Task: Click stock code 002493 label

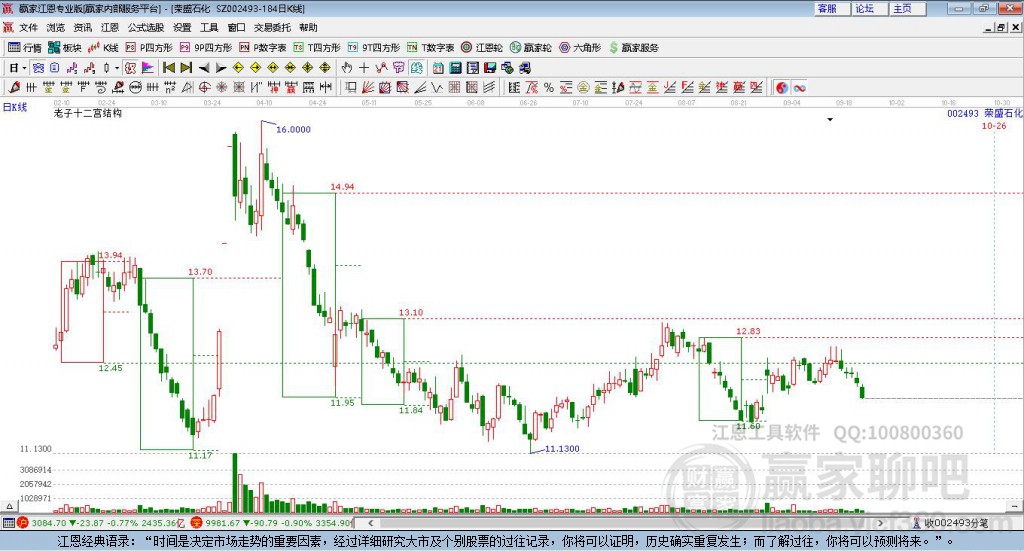Action: coord(963,114)
